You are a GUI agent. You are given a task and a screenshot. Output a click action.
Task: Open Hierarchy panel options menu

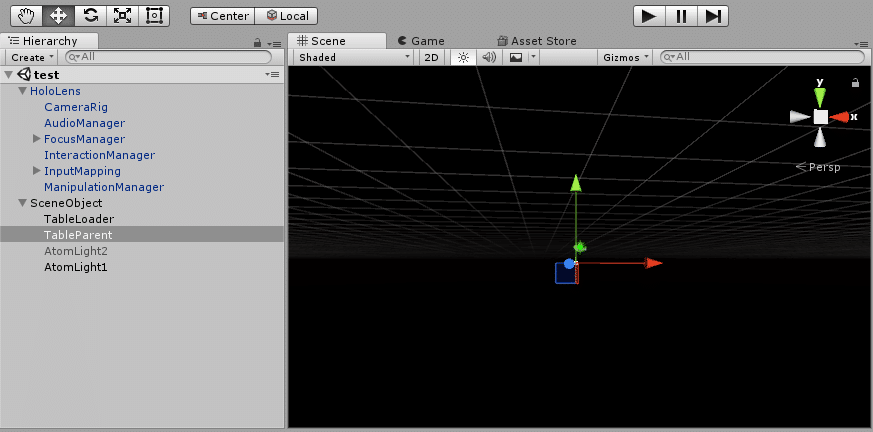(x=274, y=43)
